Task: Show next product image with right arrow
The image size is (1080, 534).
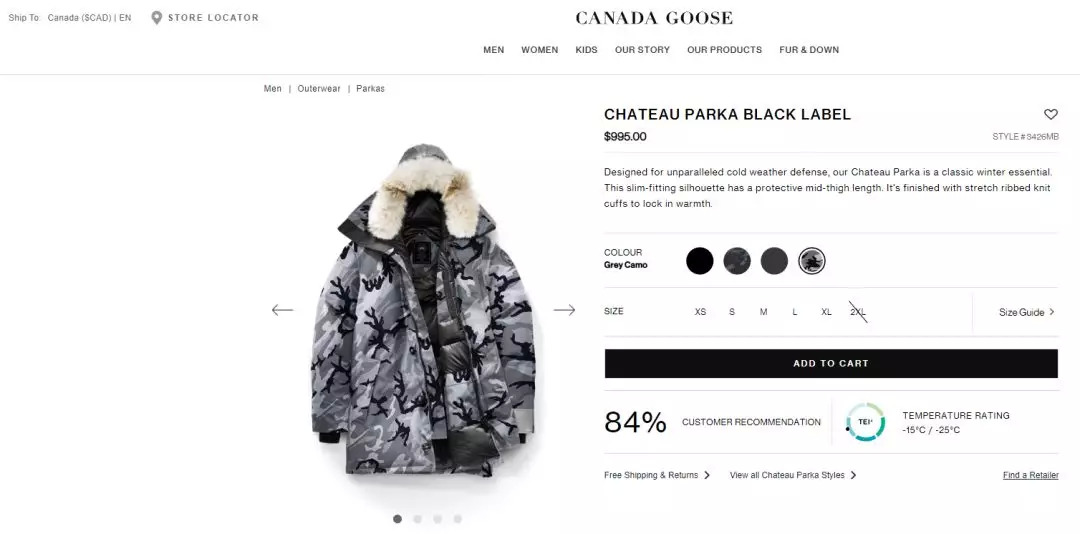Action: (x=564, y=310)
